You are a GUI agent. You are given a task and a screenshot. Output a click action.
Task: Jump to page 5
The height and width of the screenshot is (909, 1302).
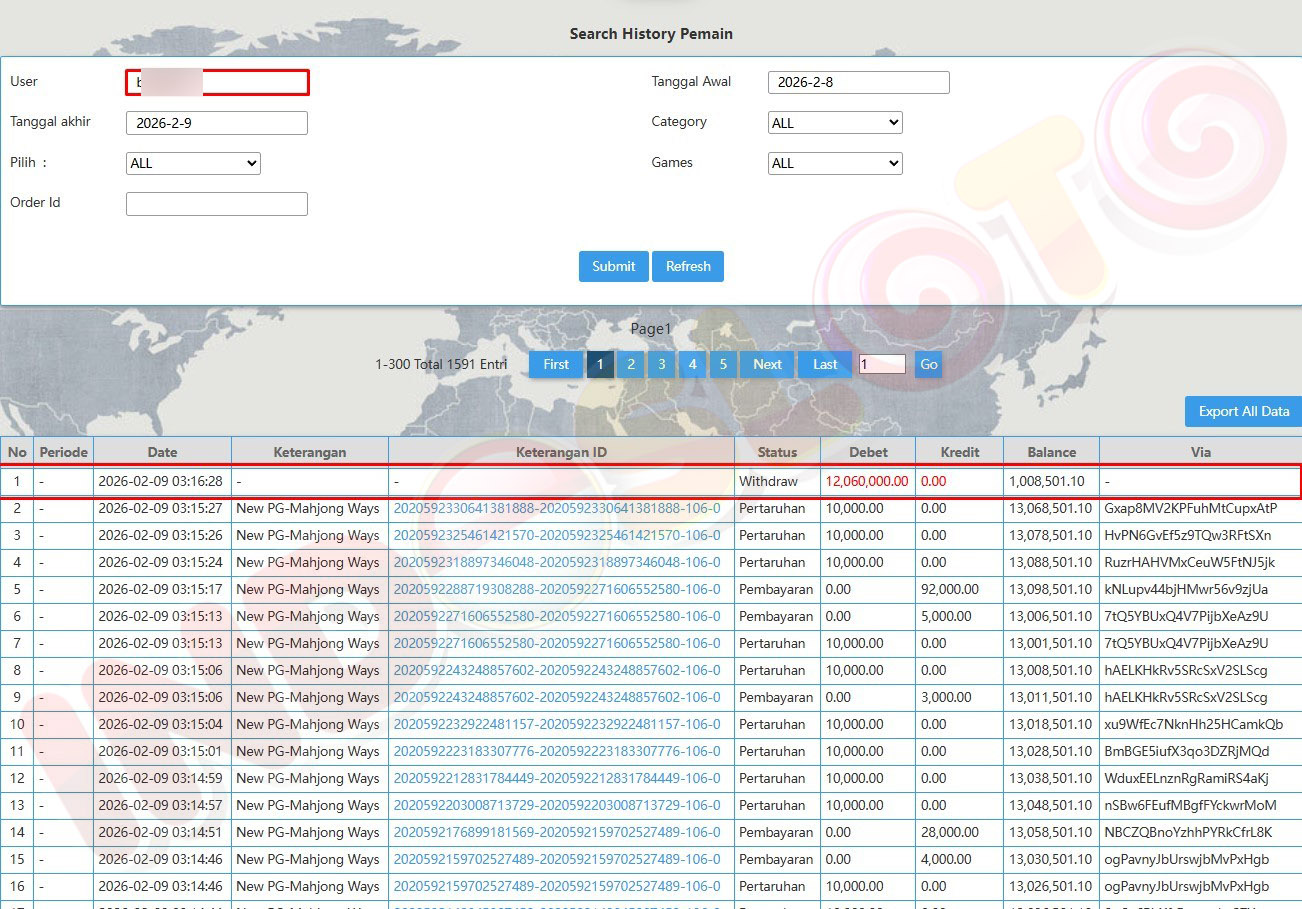722,364
